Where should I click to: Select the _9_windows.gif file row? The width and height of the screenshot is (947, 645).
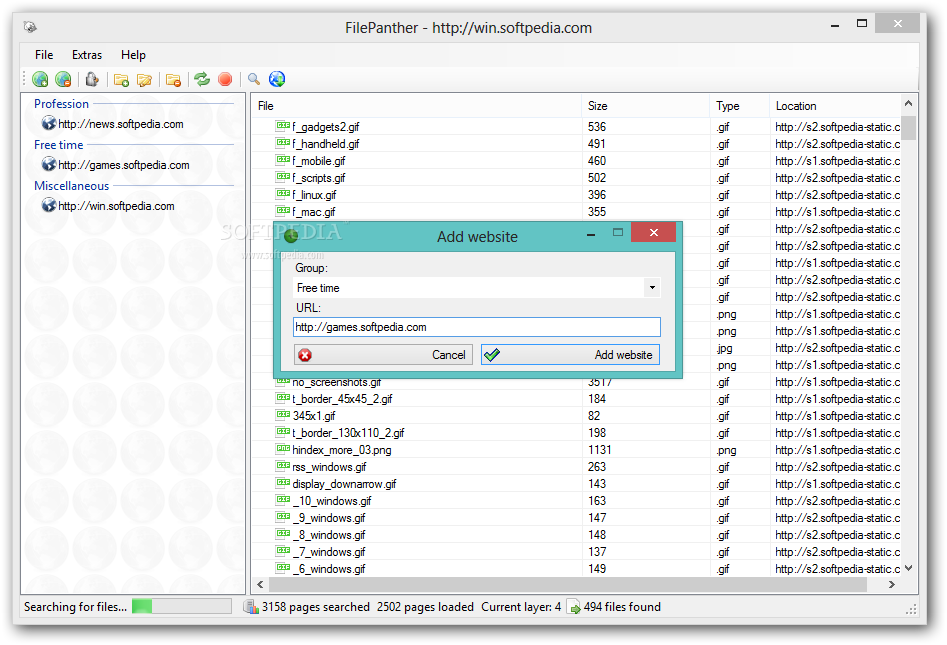tap(576, 518)
